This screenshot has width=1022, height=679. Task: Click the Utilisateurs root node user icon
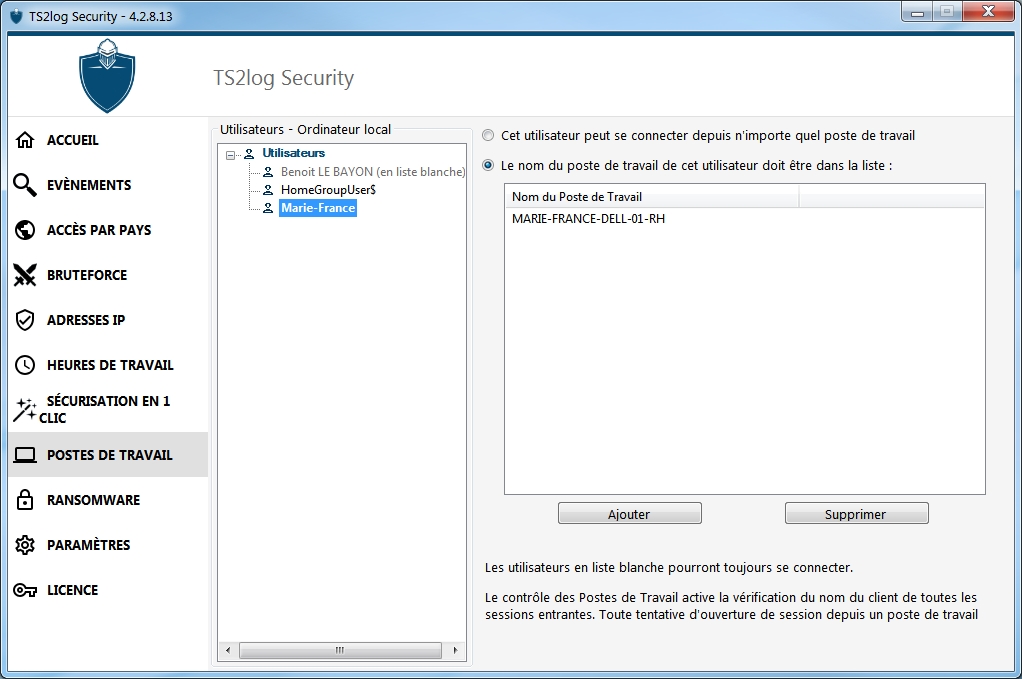click(249, 154)
